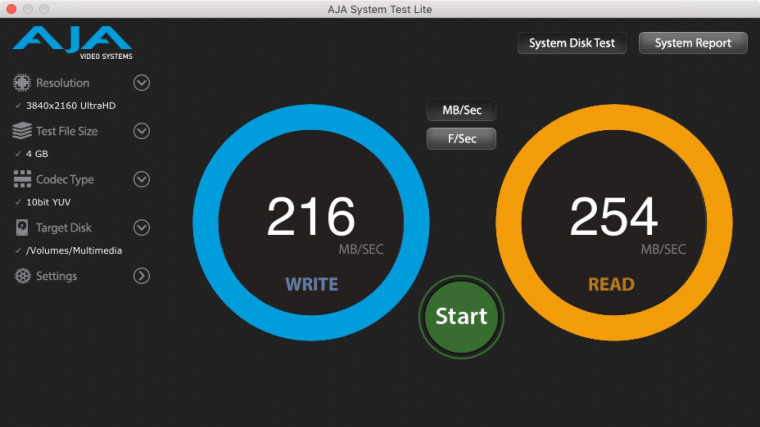The width and height of the screenshot is (760, 427).
Task: Click the 216 write speed reading
Action: [x=311, y=216]
